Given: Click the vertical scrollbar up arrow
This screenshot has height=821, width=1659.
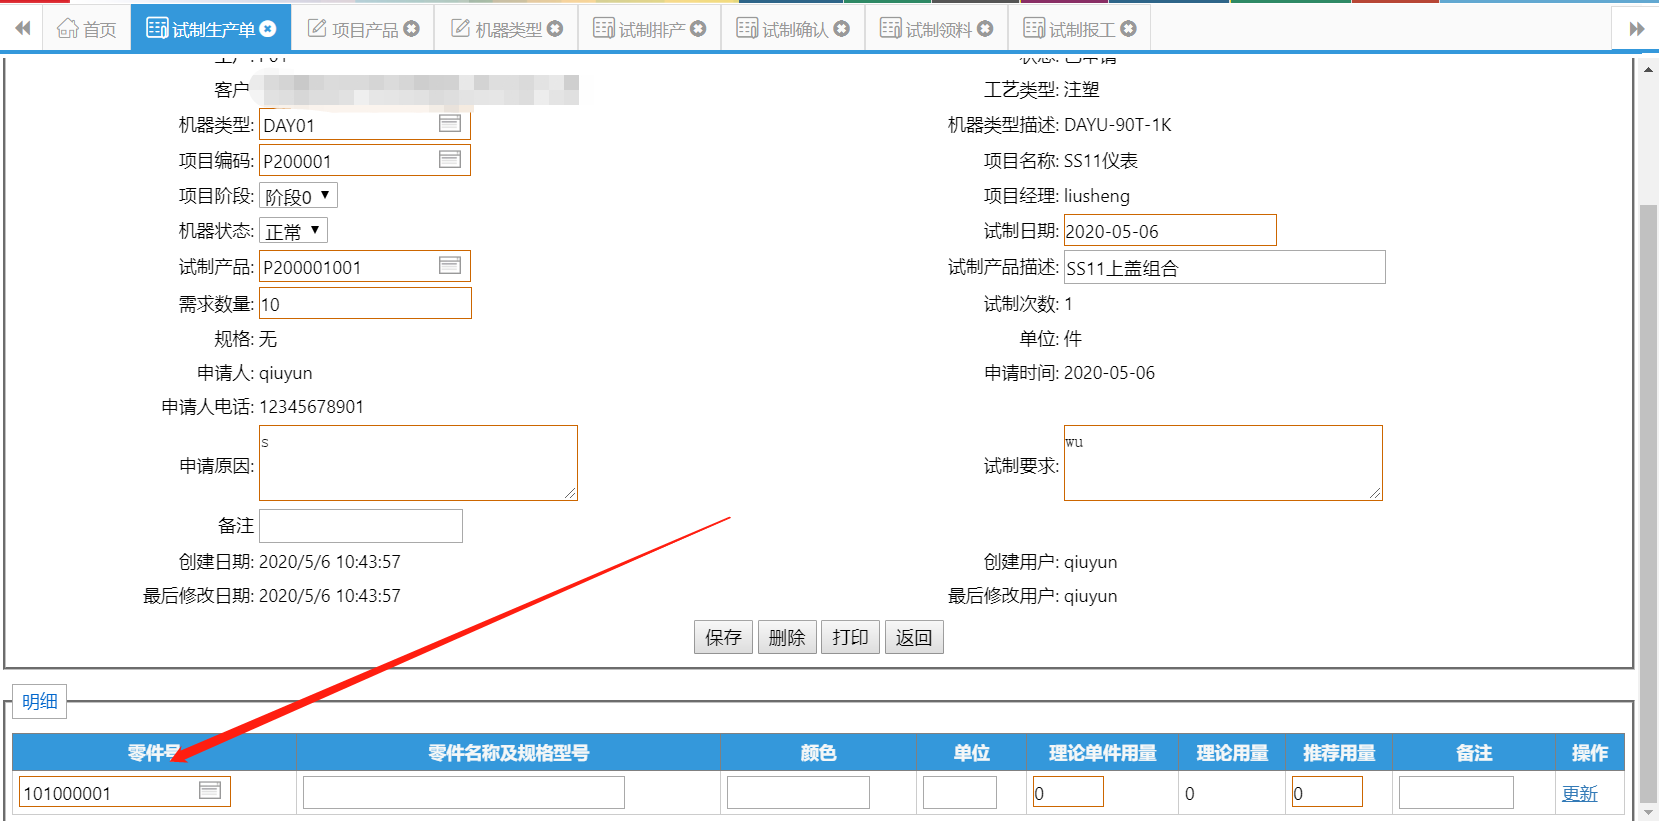Looking at the screenshot, I should tap(1648, 69).
